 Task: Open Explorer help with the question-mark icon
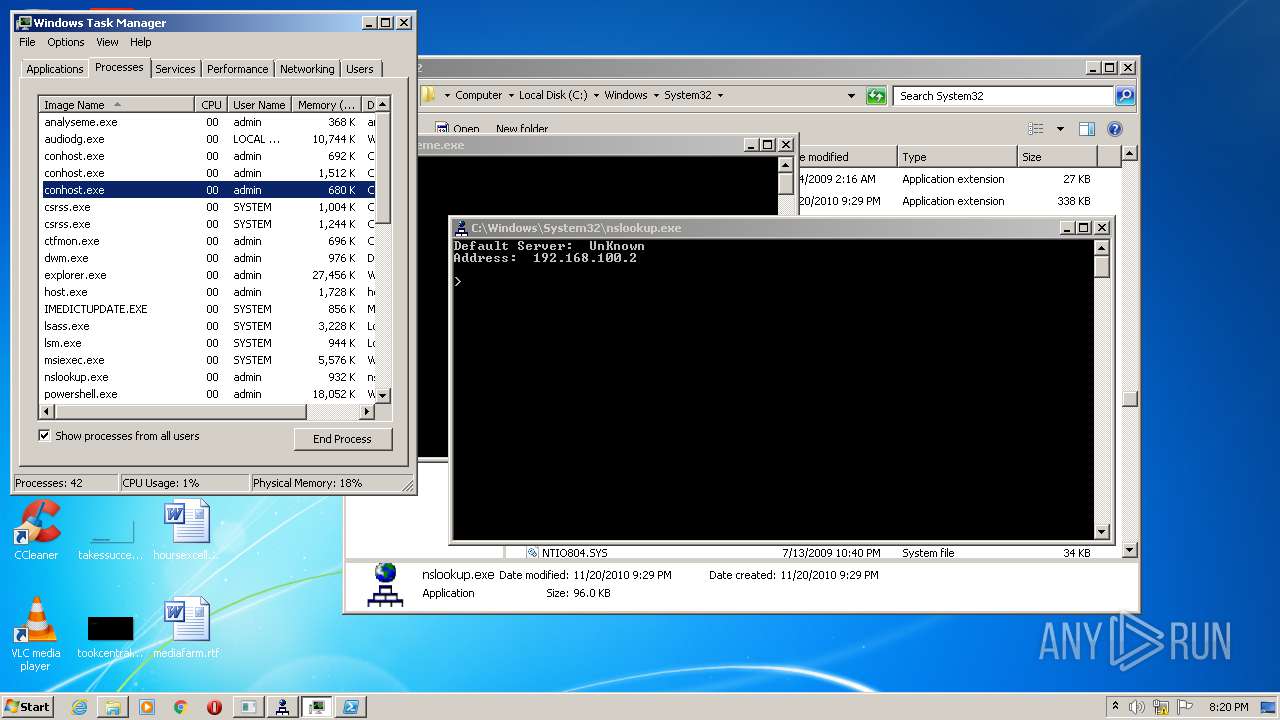pos(1115,129)
